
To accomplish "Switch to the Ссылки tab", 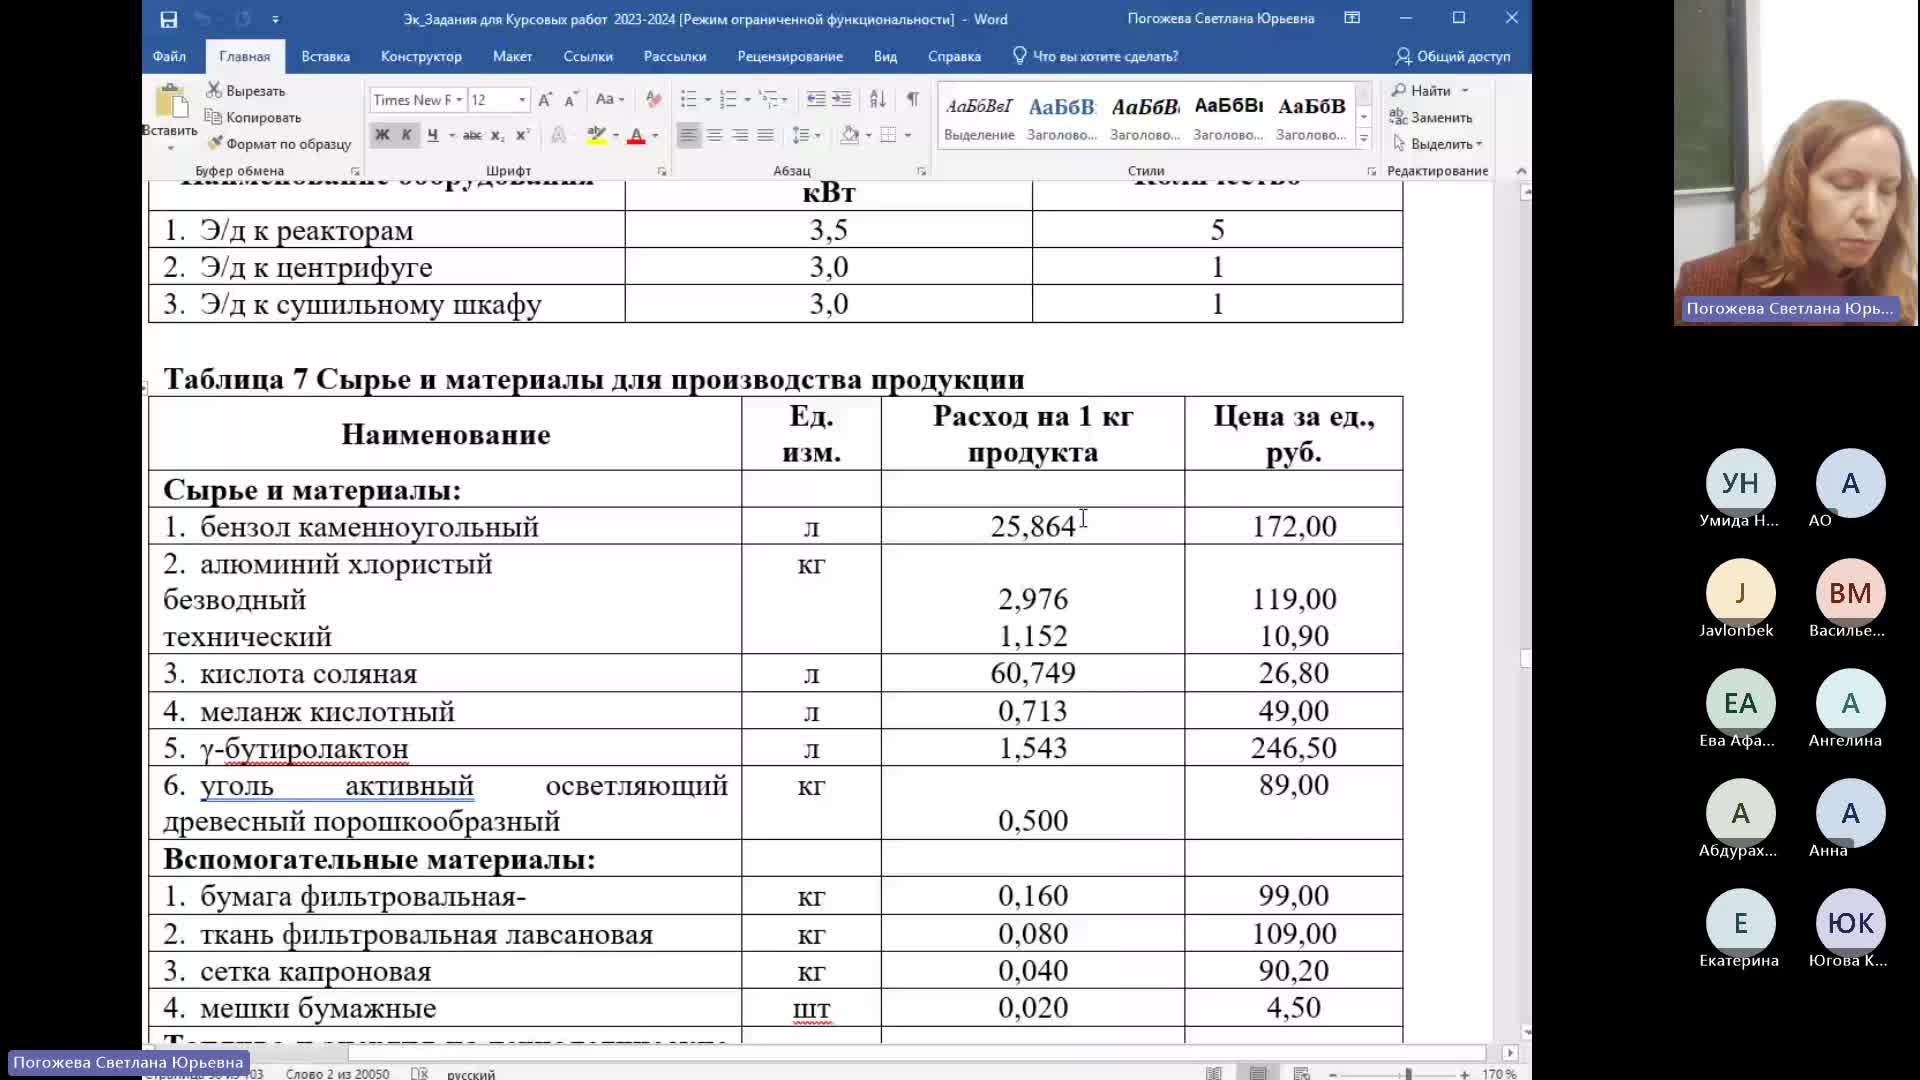I will click(588, 56).
